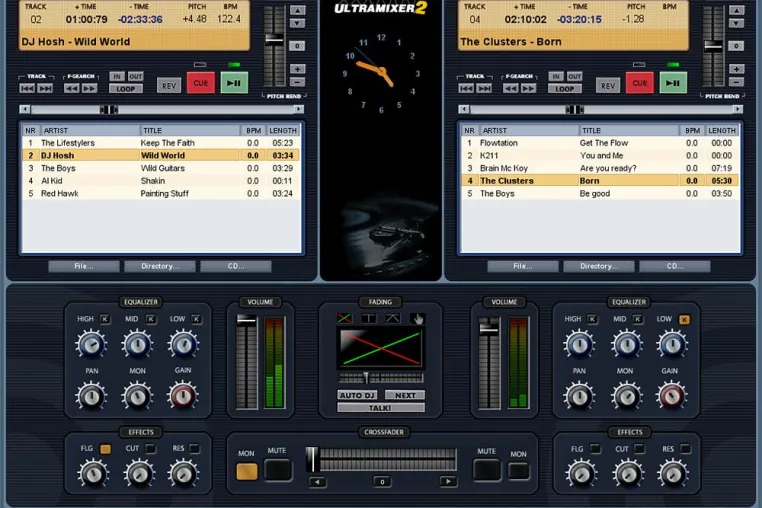
Task: Click NEXT in fading panel
Action: coord(405,395)
